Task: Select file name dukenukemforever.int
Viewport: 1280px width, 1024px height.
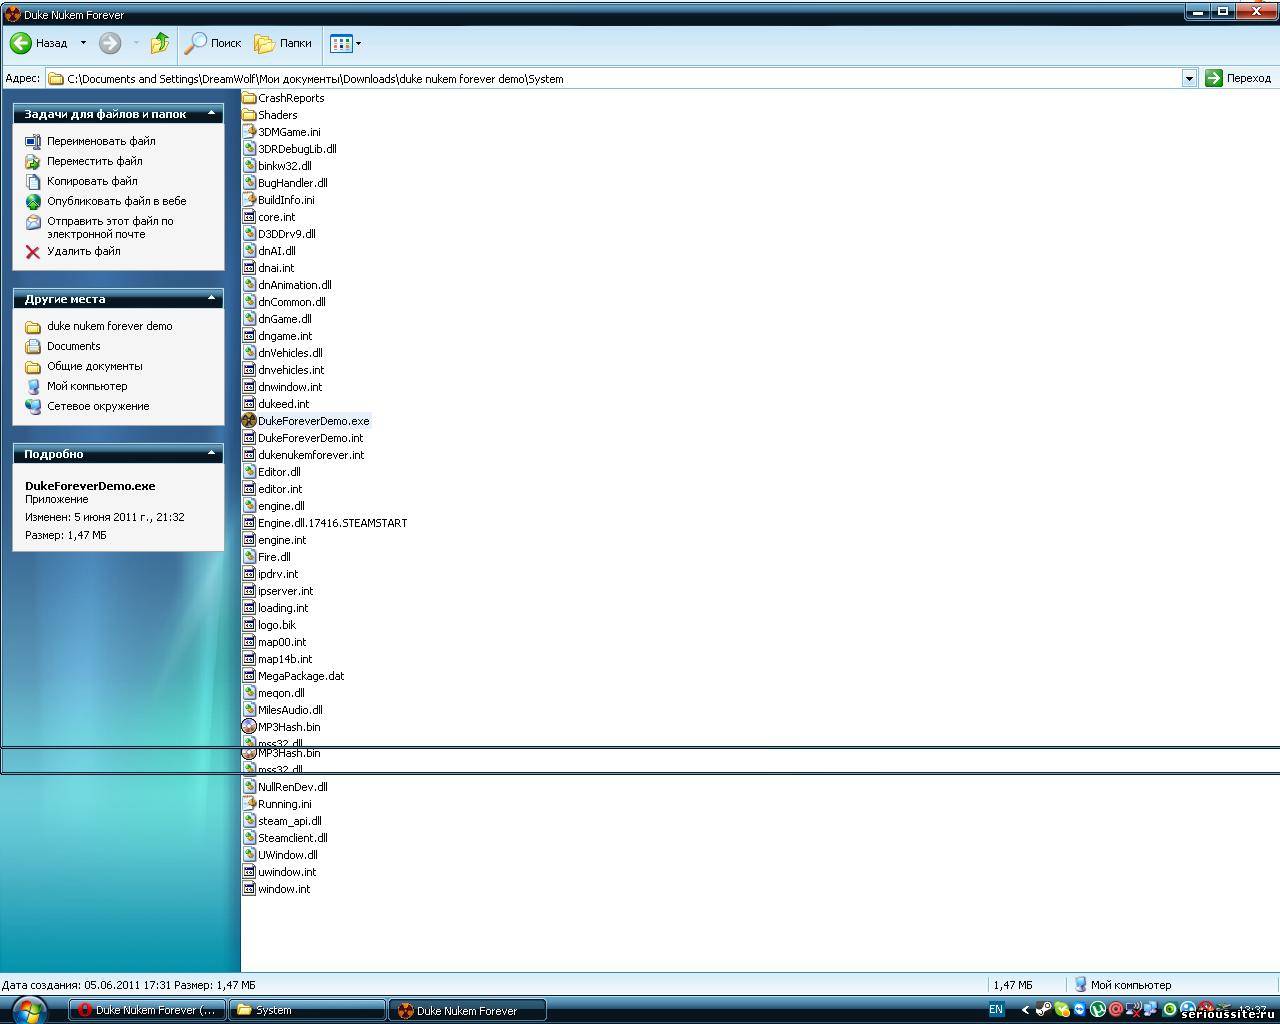Action: tap(311, 455)
